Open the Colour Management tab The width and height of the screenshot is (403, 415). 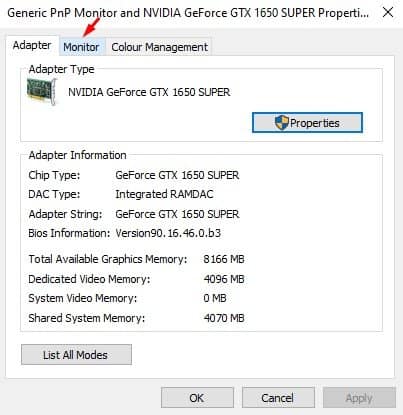coord(159,47)
